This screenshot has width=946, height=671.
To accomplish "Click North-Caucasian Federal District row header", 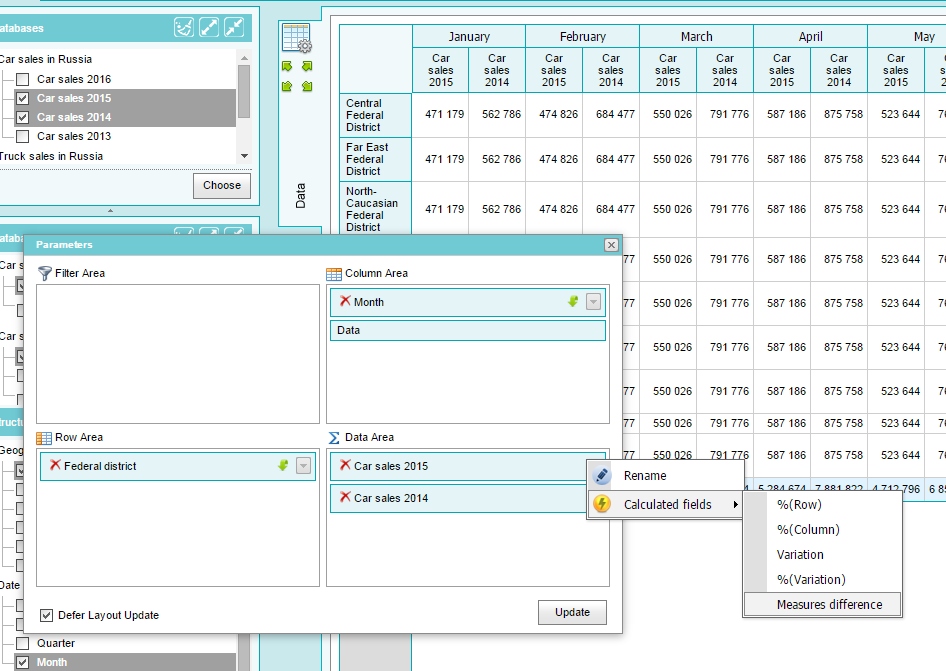I will (x=376, y=209).
